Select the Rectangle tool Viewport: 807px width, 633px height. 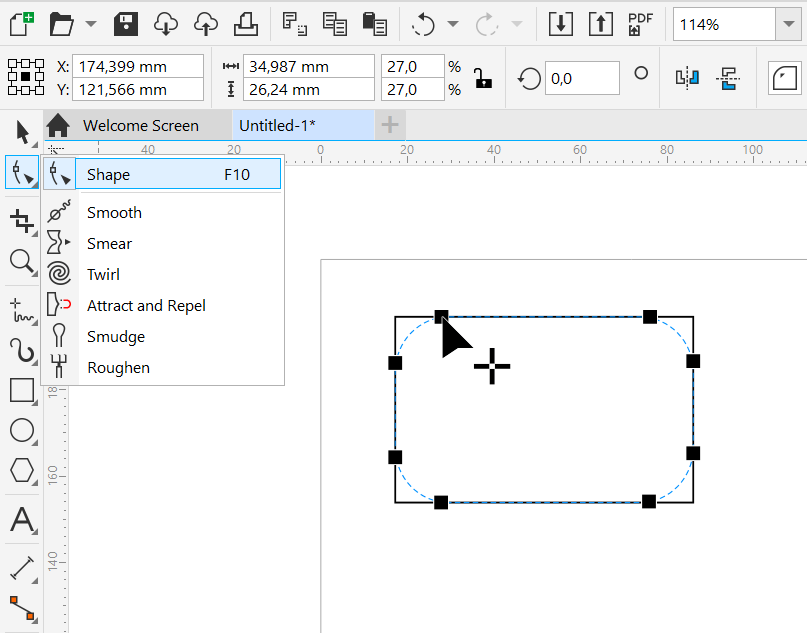coord(22,391)
